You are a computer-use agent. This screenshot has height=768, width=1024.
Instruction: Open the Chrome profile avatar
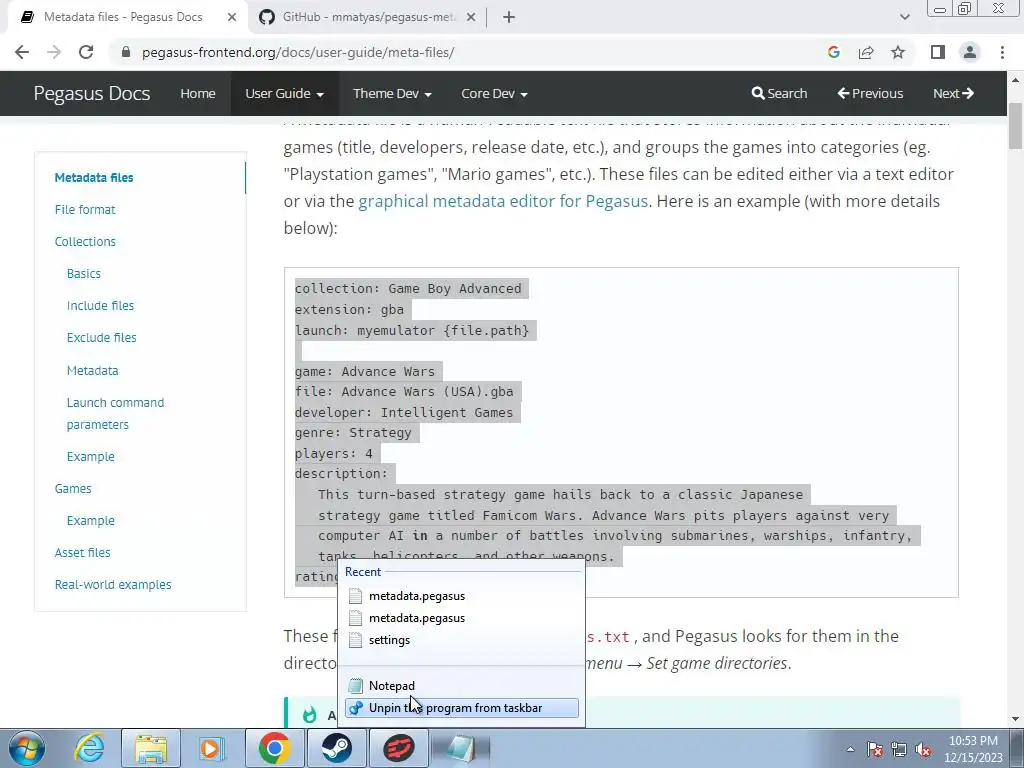click(970, 52)
